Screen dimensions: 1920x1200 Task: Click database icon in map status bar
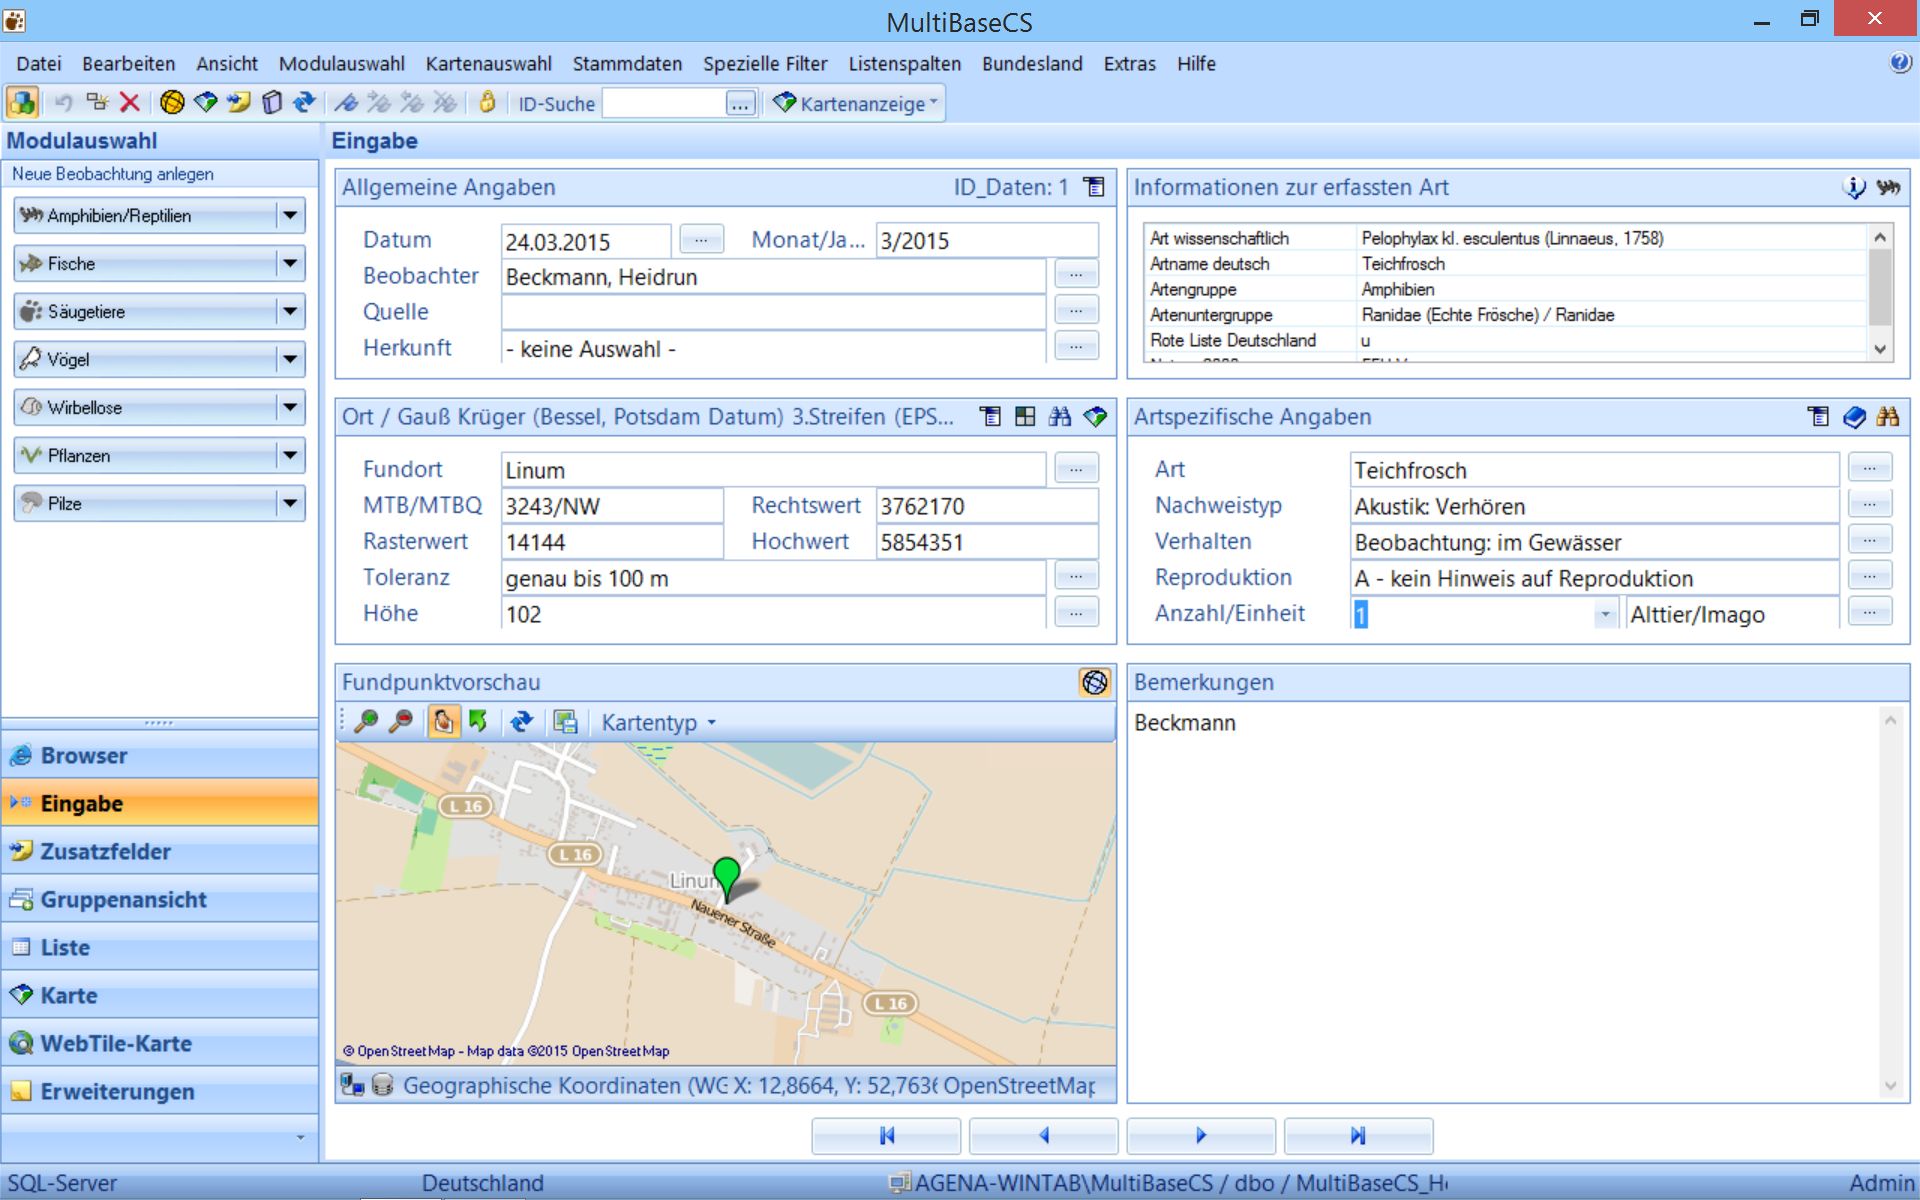(x=382, y=1085)
